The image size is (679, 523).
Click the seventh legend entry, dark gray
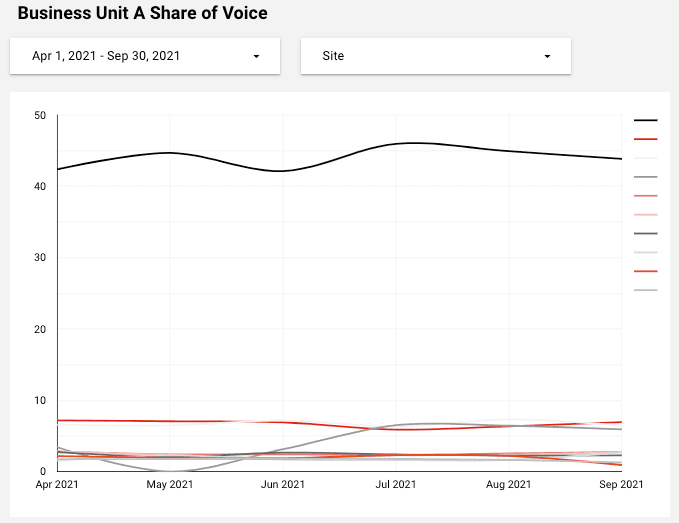(645, 233)
